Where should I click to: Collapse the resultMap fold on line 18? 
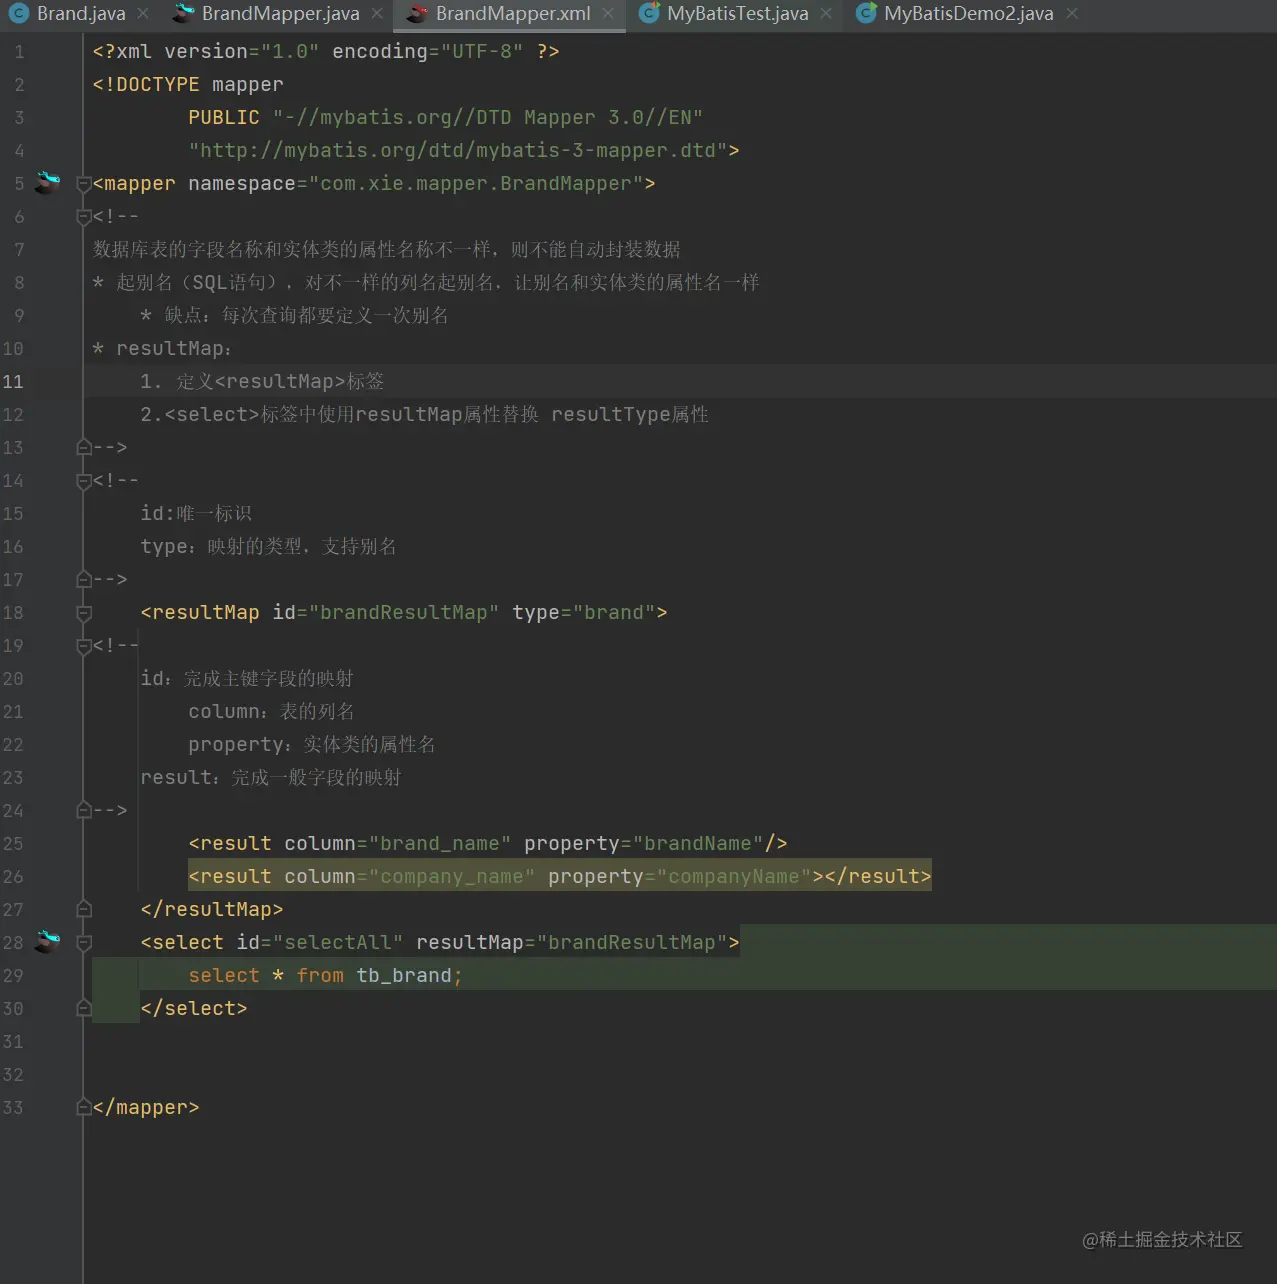click(x=84, y=612)
